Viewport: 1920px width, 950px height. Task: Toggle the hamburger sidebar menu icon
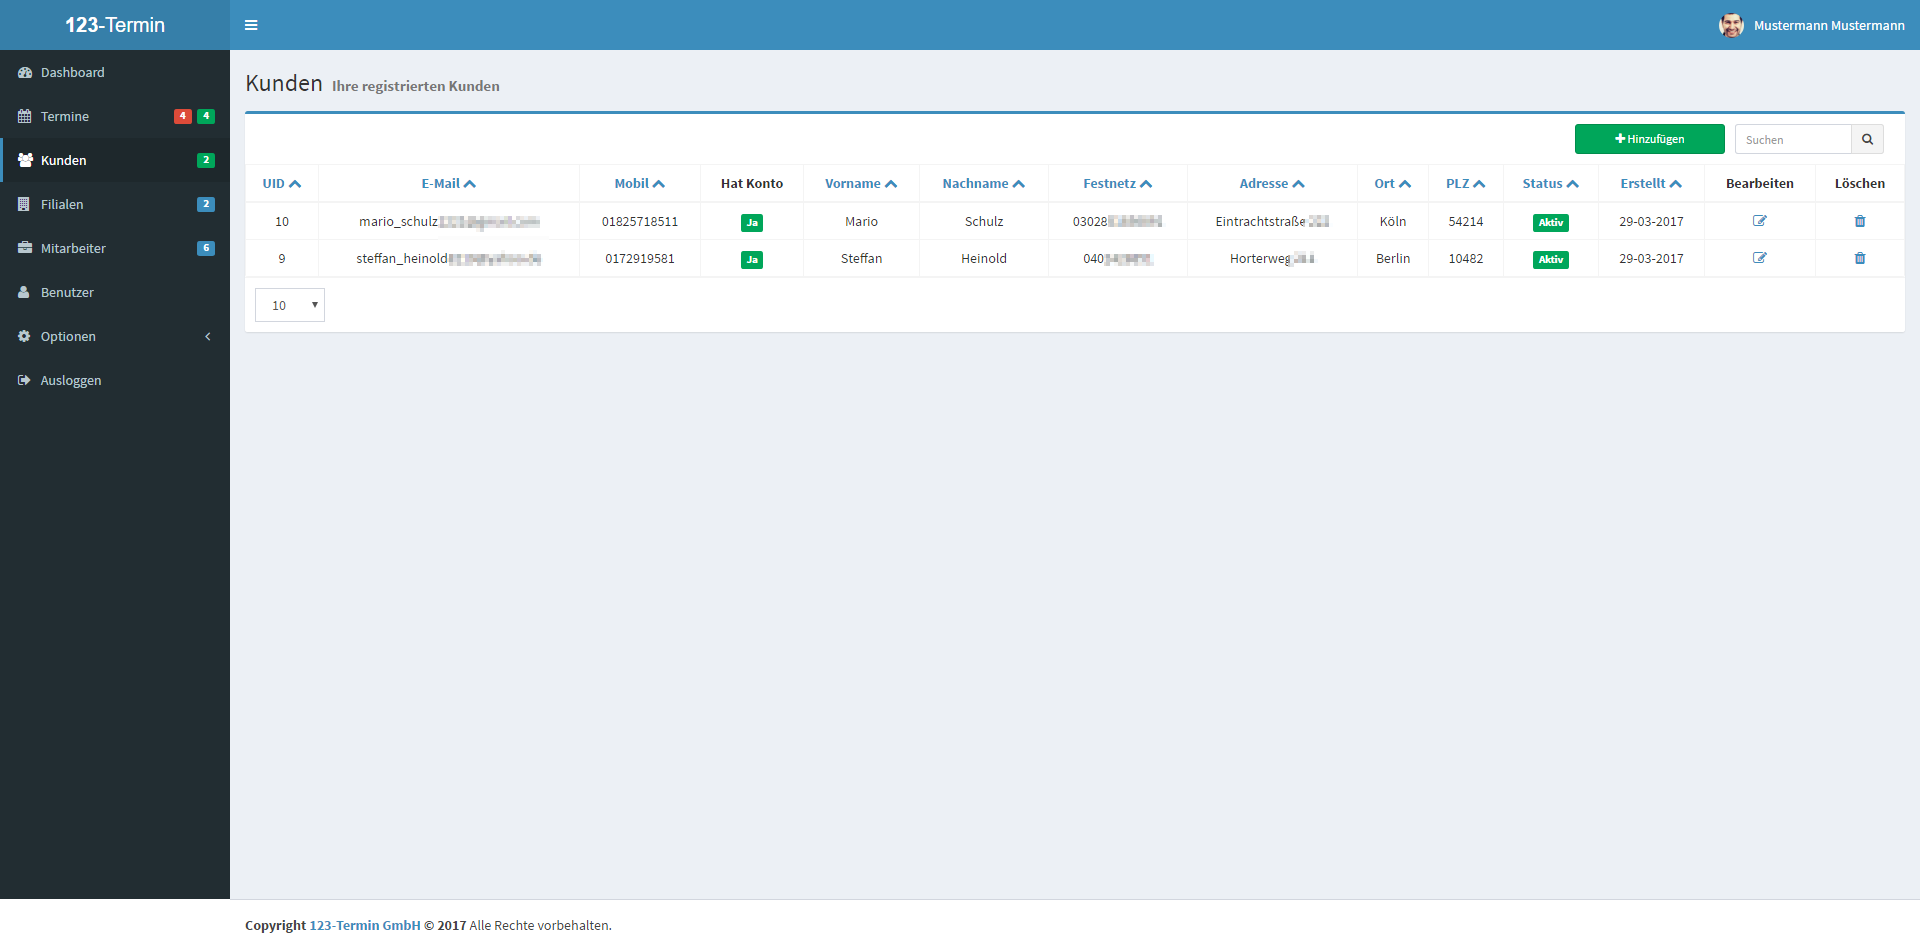pyautogui.click(x=251, y=25)
